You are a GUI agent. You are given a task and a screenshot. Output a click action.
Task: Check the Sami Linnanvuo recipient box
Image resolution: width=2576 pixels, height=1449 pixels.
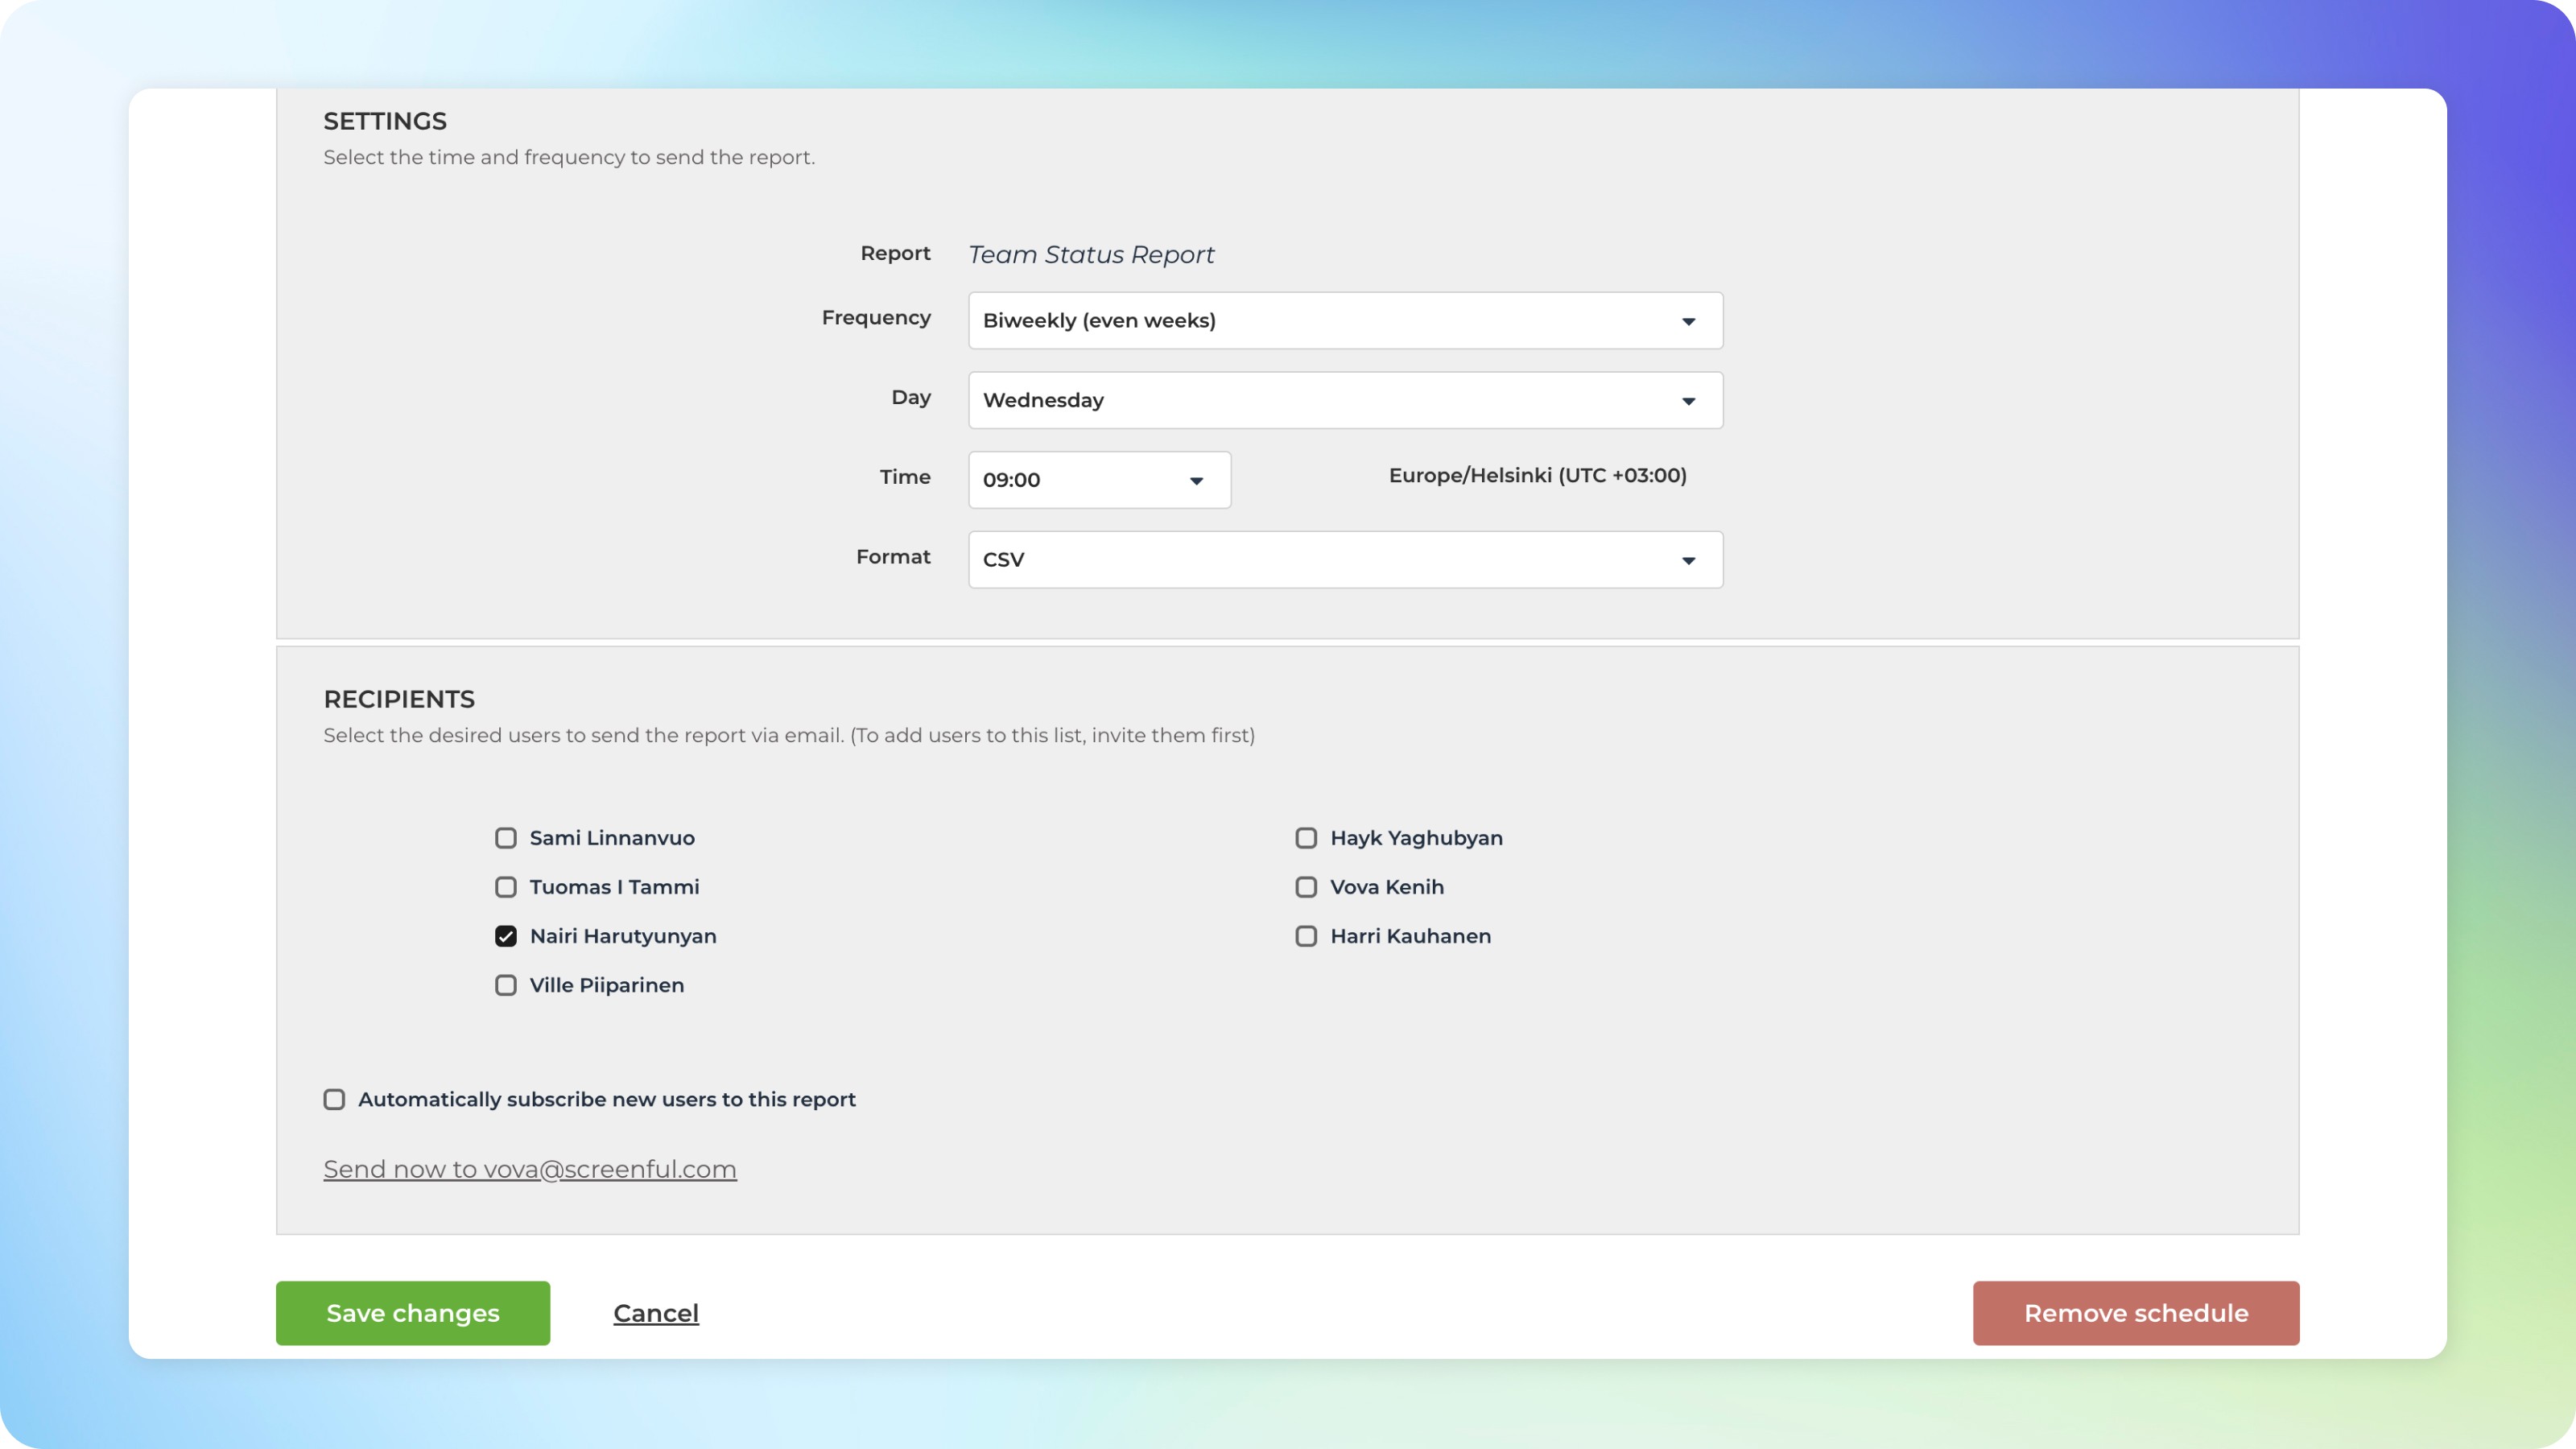[x=506, y=838]
